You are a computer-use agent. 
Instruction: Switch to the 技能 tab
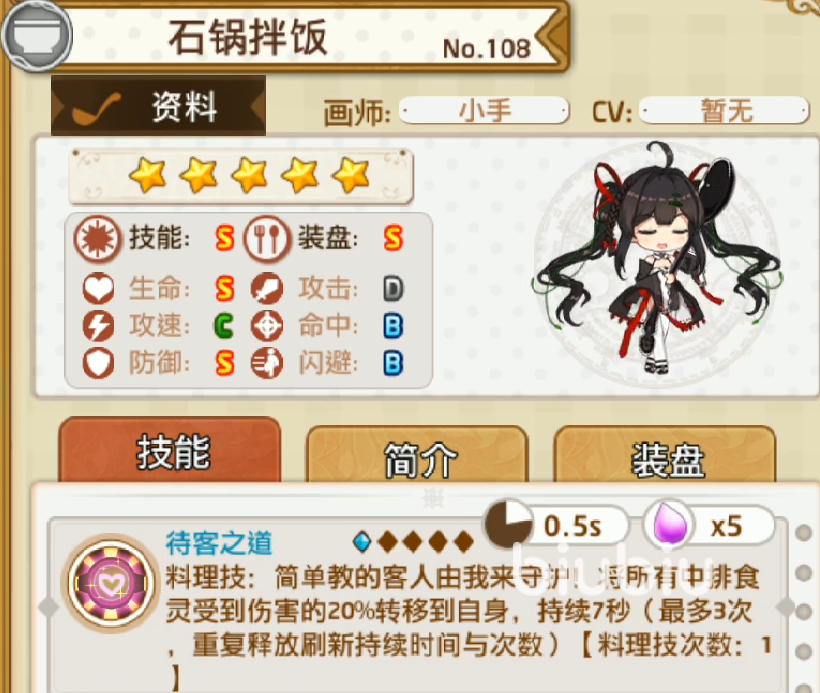(170, 451)
